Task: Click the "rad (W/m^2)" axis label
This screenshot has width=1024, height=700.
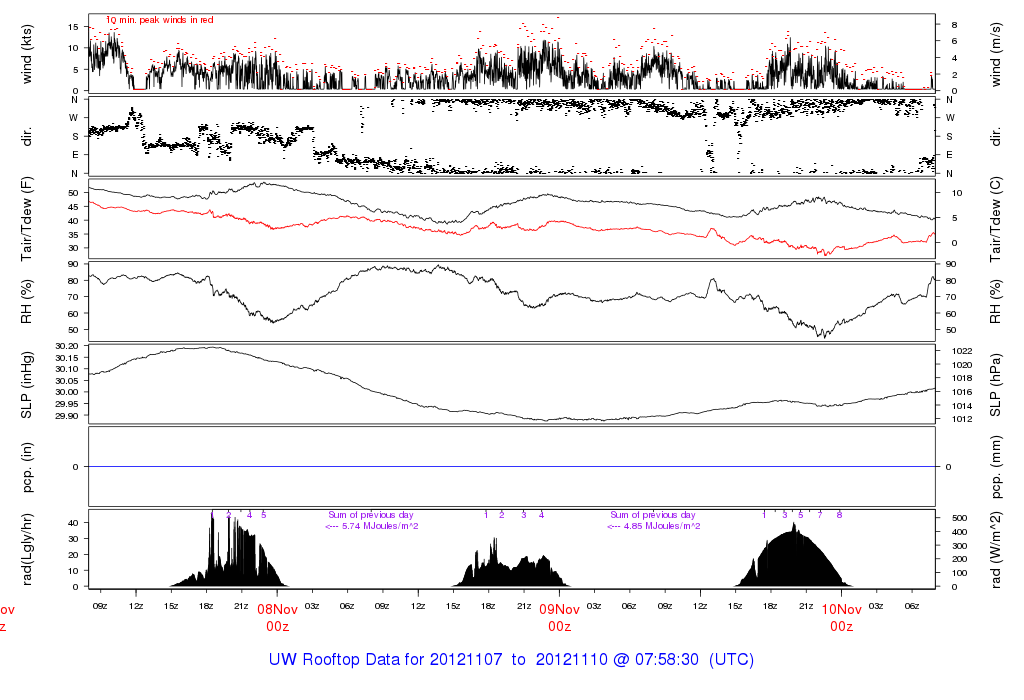Action: tap(996, 549)
